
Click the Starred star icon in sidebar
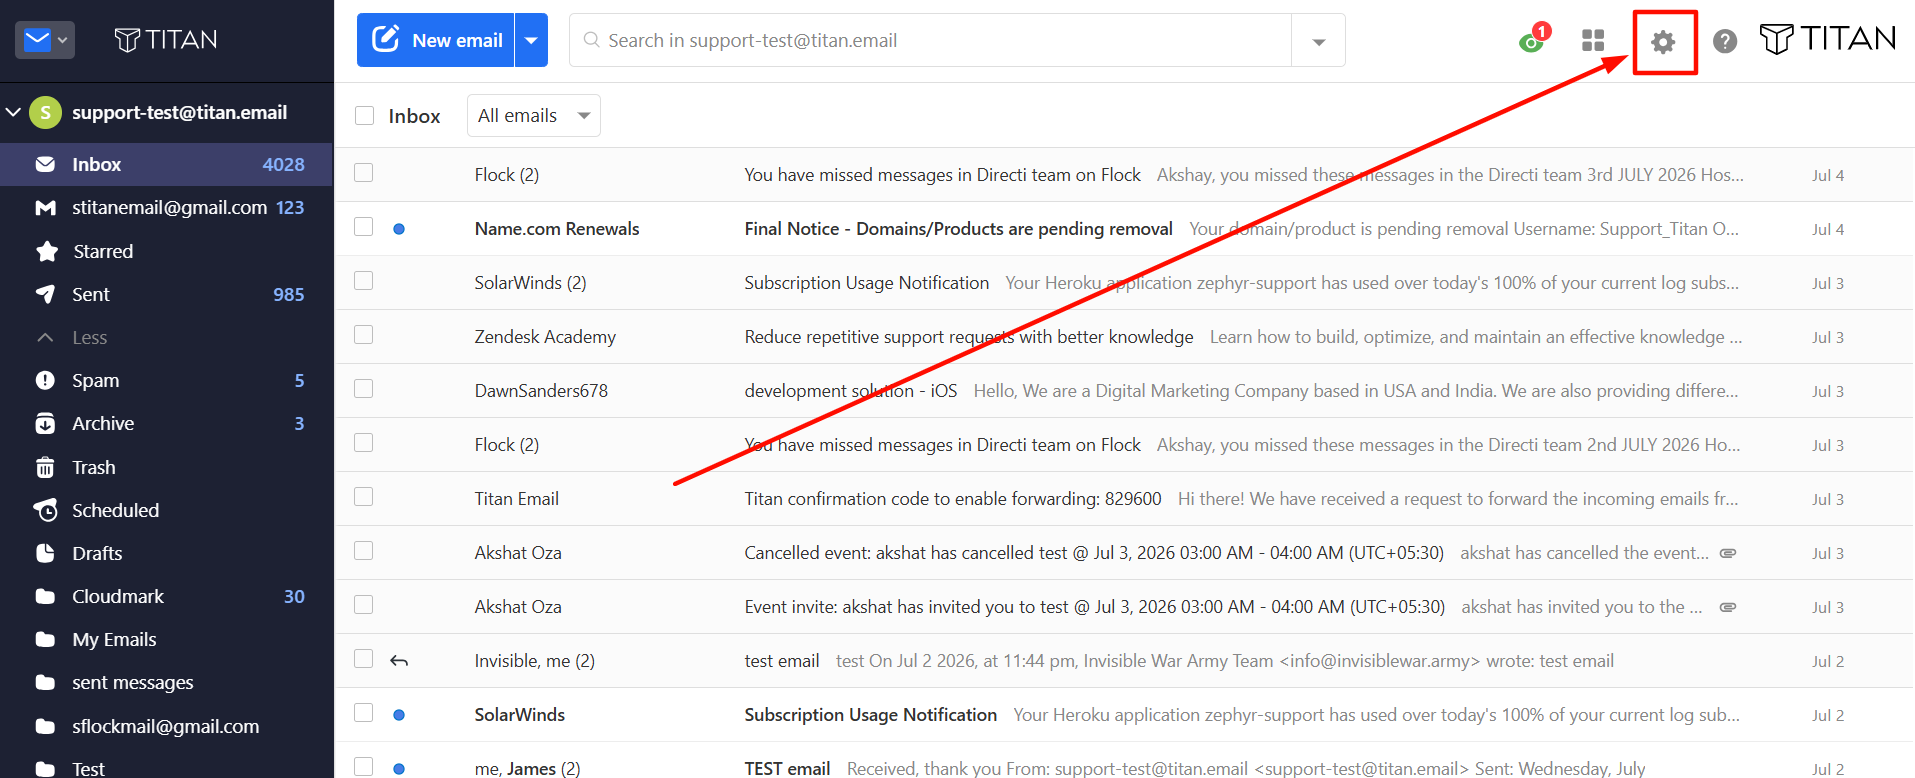pos(46,251)
